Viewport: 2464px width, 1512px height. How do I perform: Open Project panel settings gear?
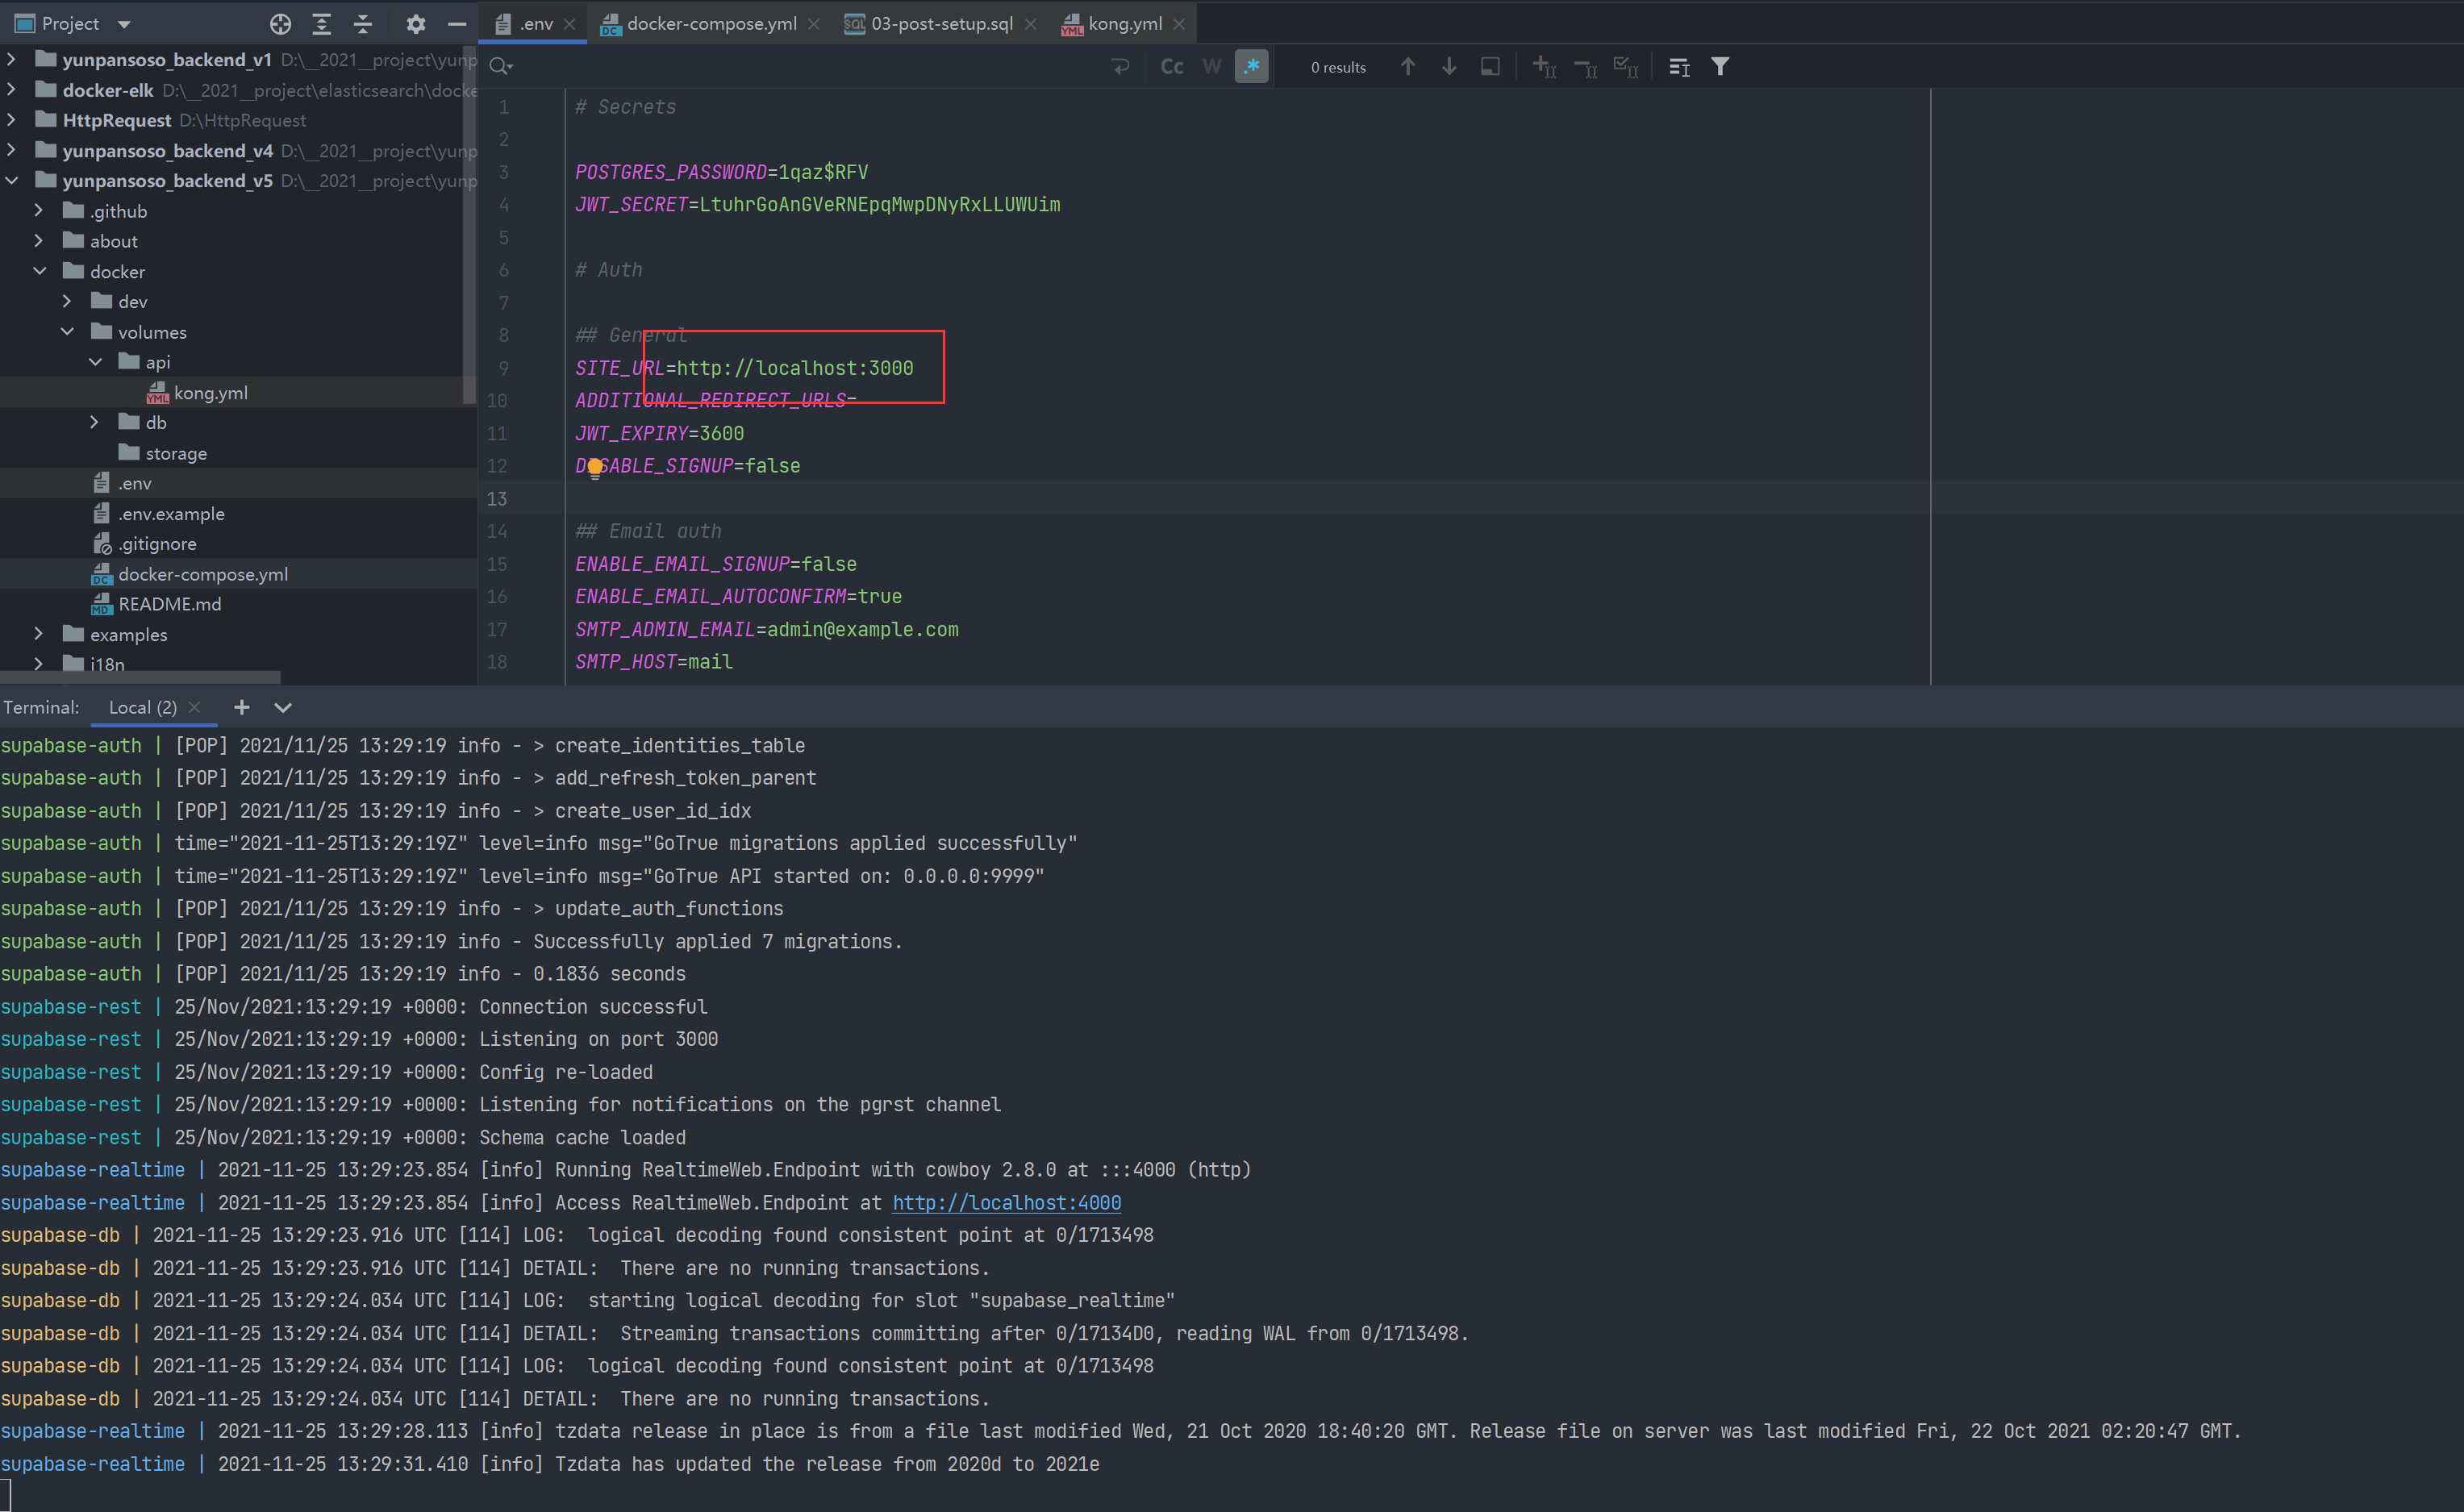tap(416, 24)
